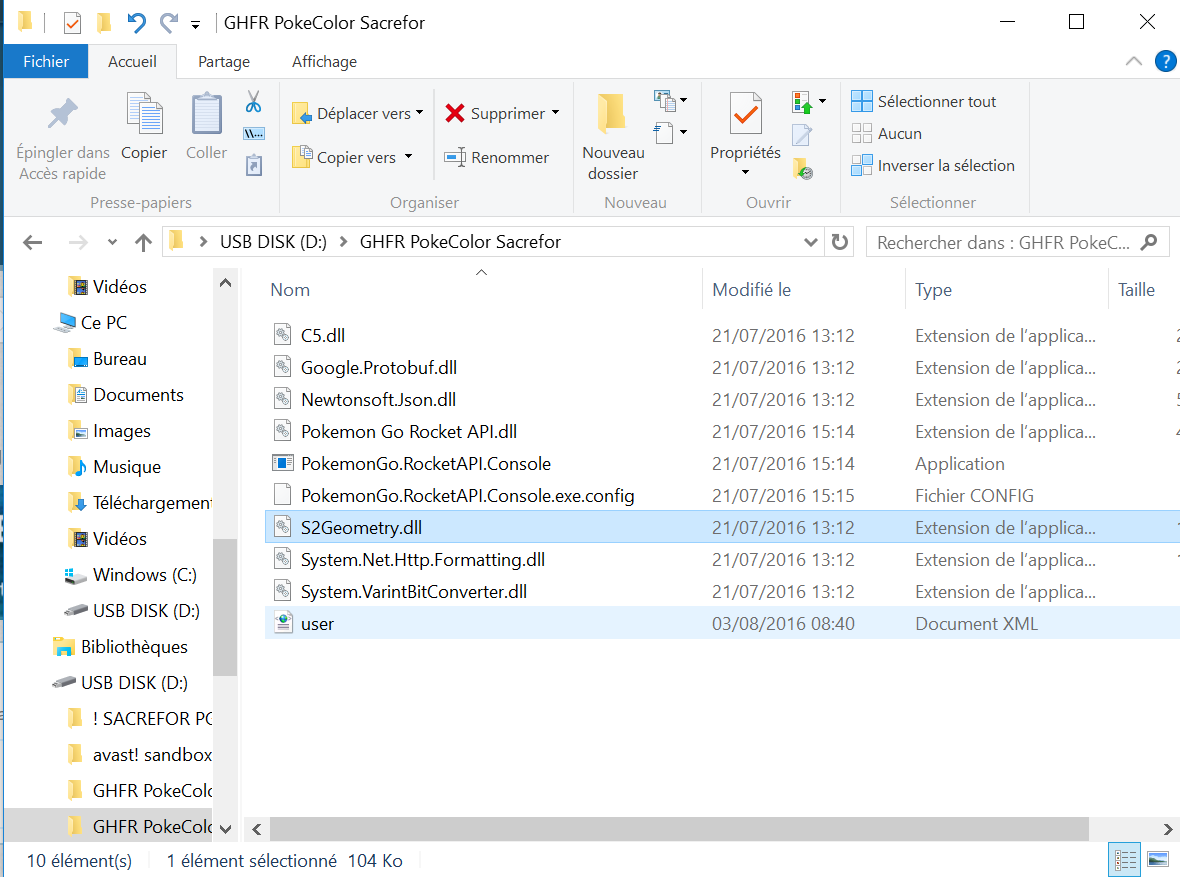Click the quick access Properties checkmark icon
The height and width of the screenshot is (877, 1180).
pos(72,23)
